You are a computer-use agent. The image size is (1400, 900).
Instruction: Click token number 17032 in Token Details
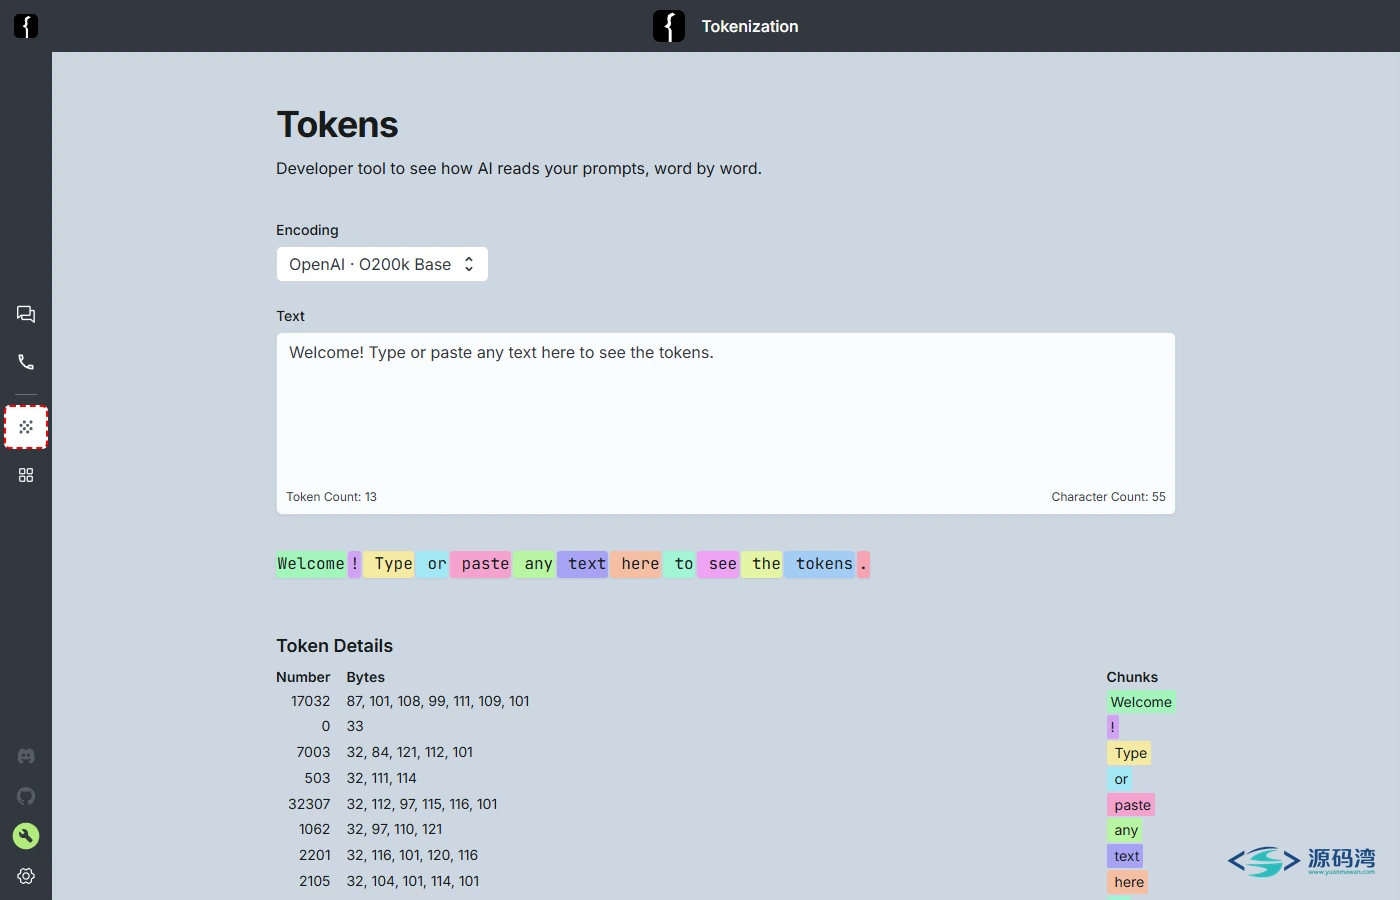coord(310,701)
